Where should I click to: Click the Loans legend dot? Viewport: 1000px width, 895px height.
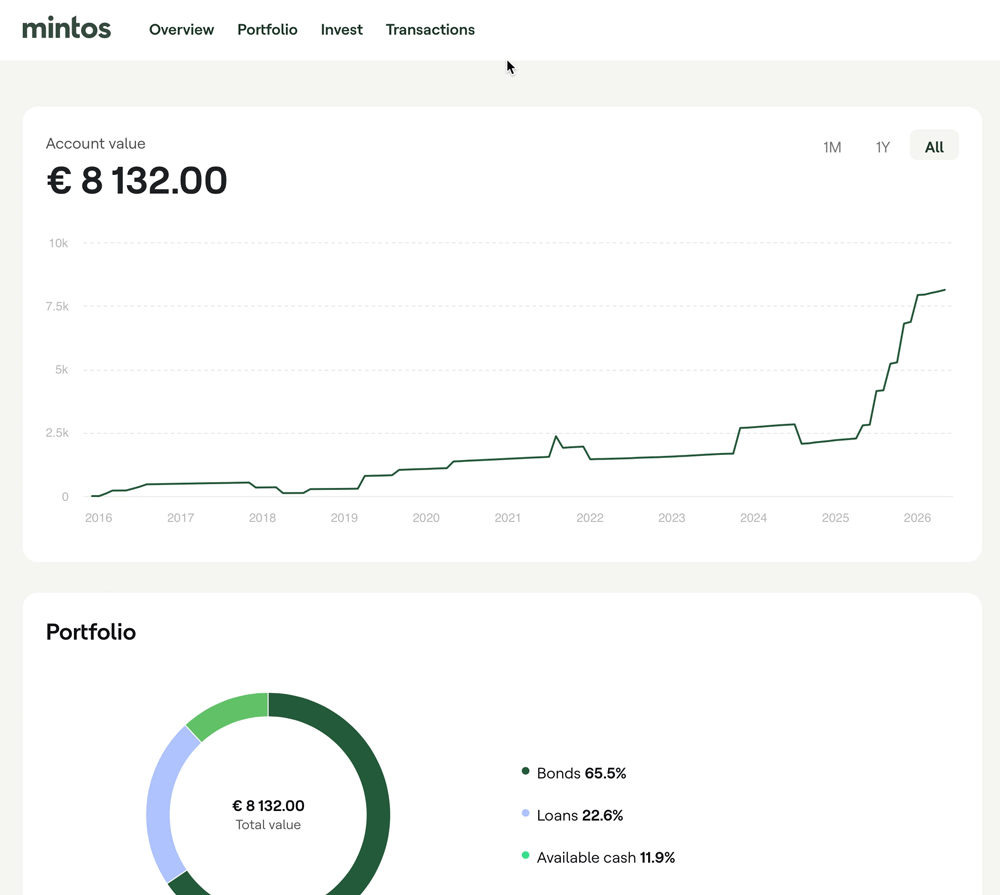point(526,813)
